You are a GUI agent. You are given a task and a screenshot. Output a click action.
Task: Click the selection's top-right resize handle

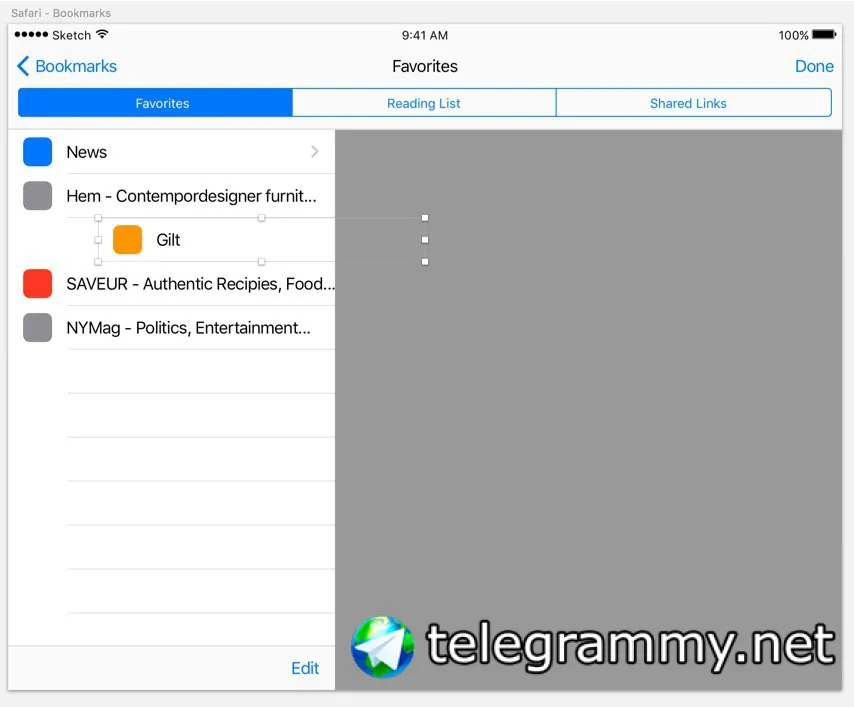point(425,218)
